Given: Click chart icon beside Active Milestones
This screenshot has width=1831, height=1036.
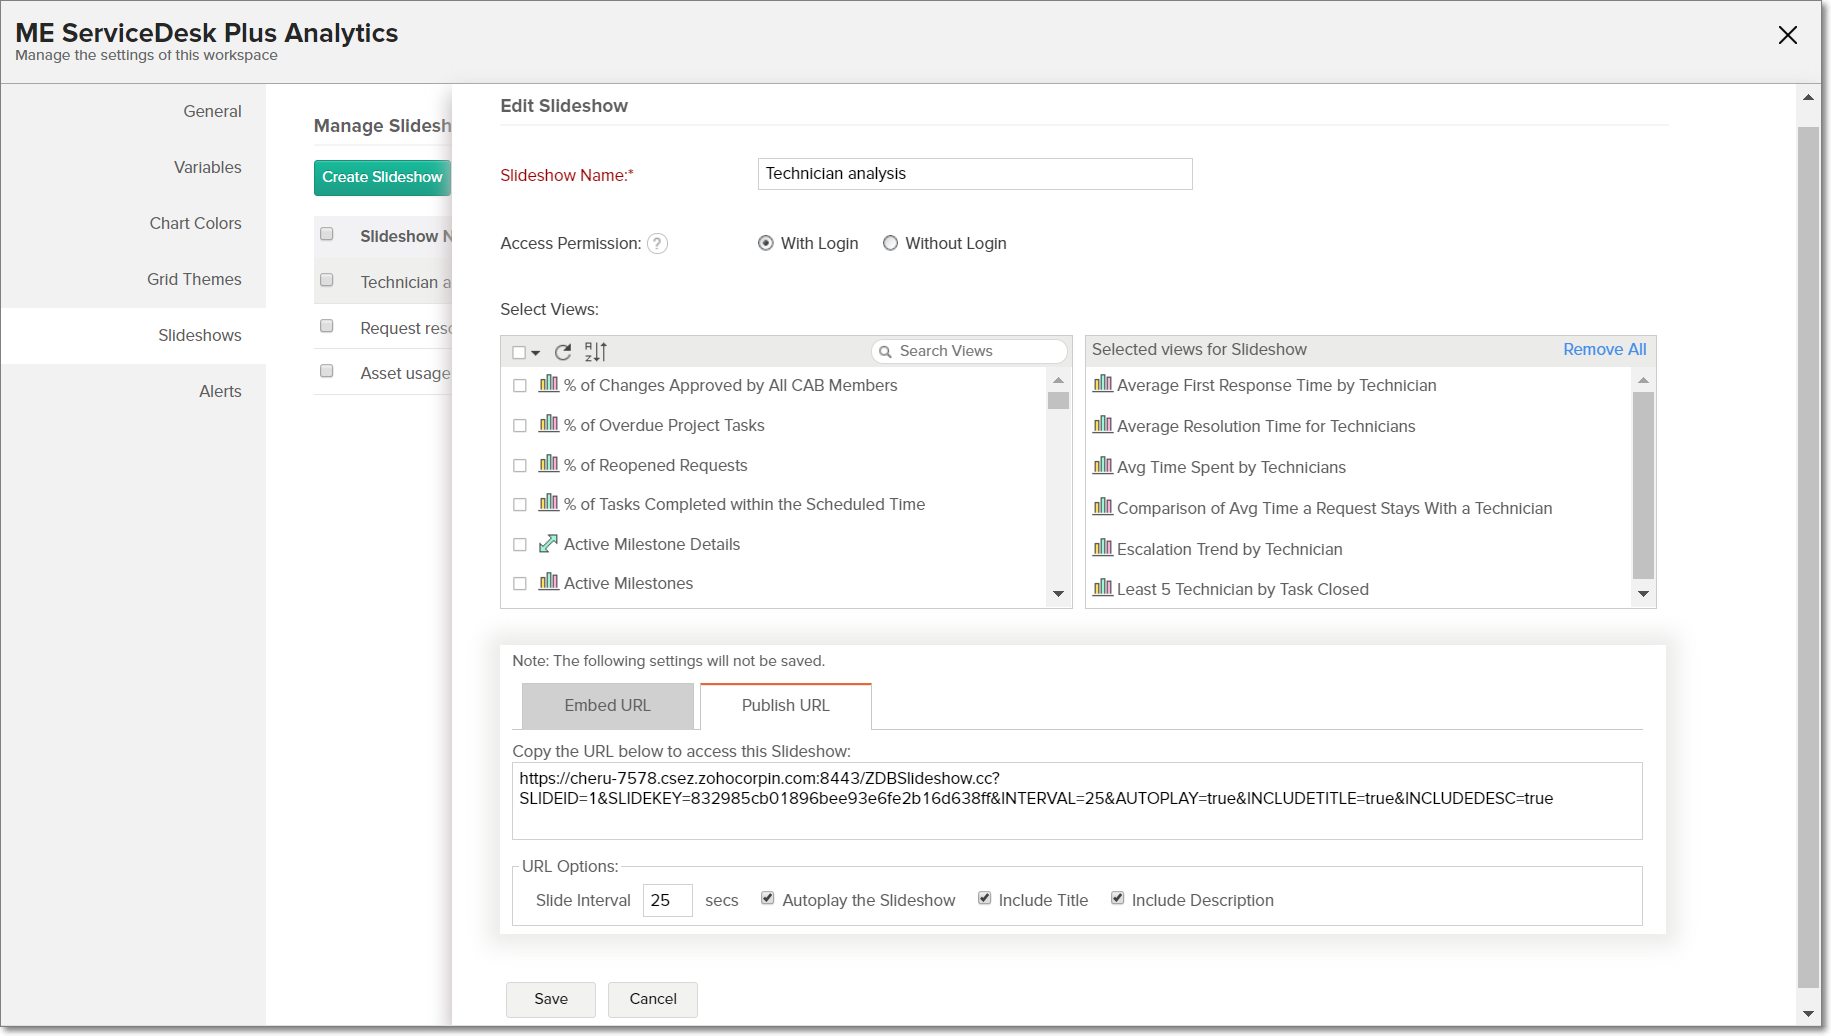Looking at the screenshot, I should pos(548,582).
